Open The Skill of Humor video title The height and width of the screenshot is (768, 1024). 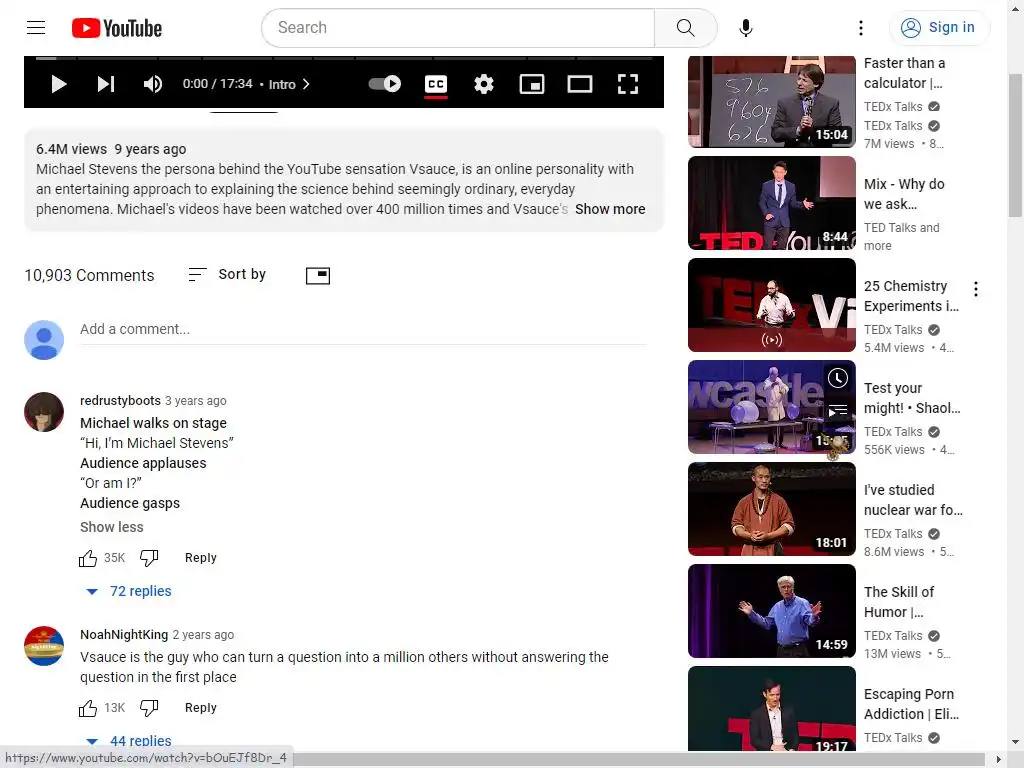point(899,601)
